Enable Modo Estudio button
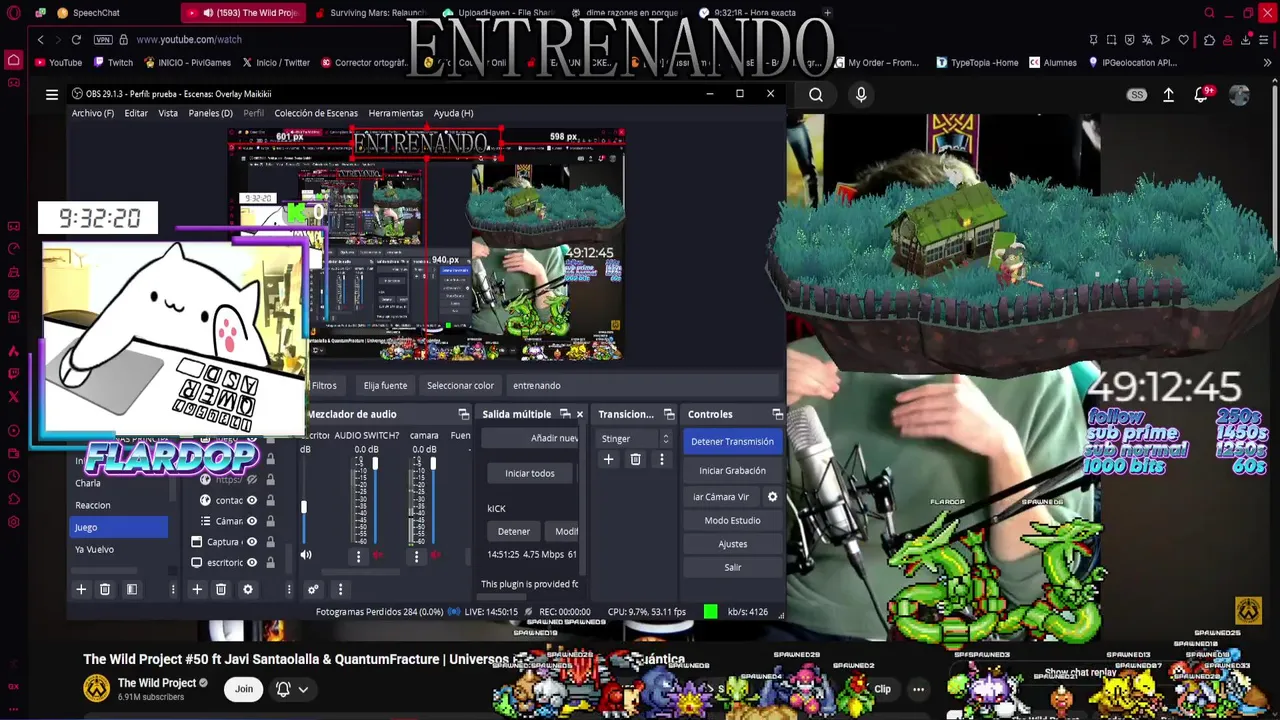The height and width of the screenshot is (720, 1280). [x=732, y=520]
